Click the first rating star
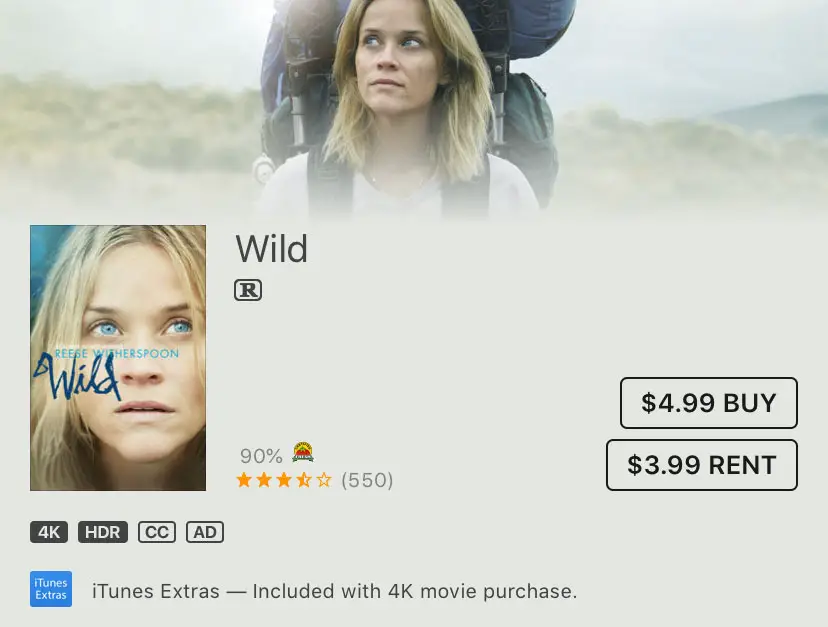The image size is (828, 627). pyautogui.click(x=244, y=480)
